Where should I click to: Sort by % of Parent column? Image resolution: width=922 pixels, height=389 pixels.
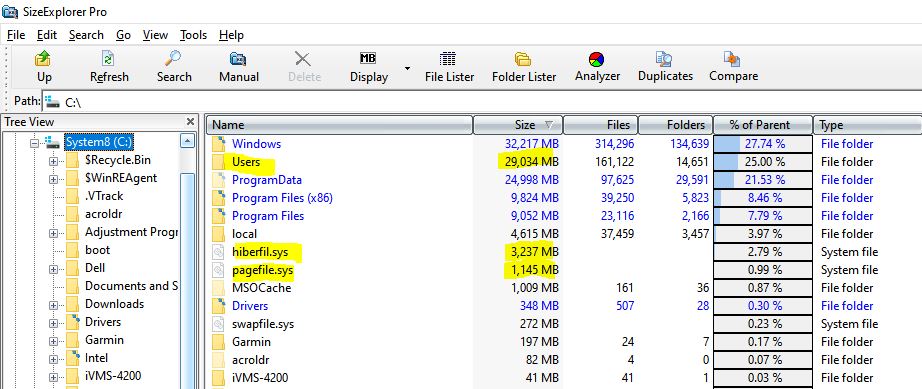[762, 125]
